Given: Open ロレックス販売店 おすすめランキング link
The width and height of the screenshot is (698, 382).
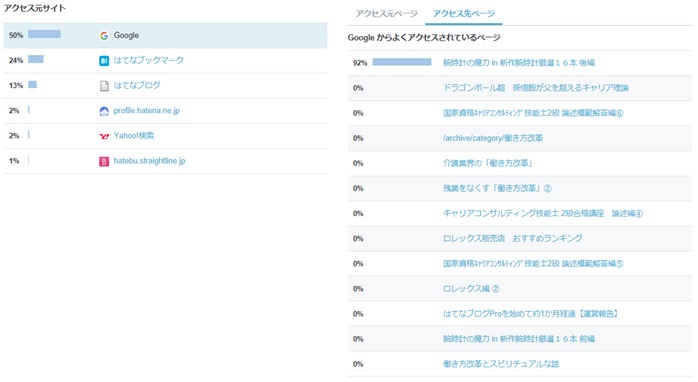Looking at the screenshot, I should point(512,238).
